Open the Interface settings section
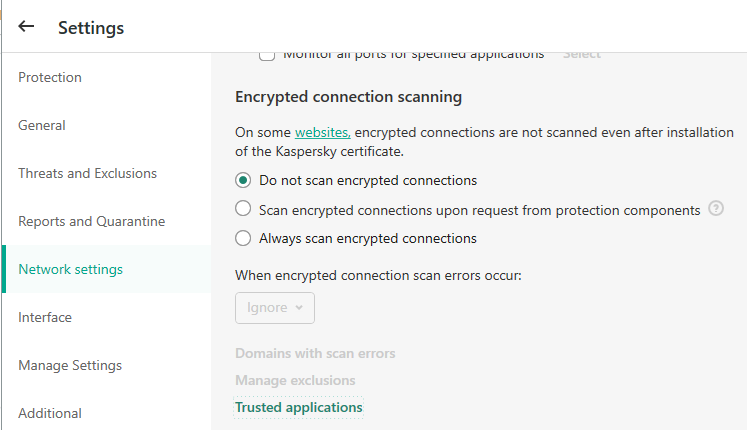Screen dimensions: 747x430 click(45, 318)
